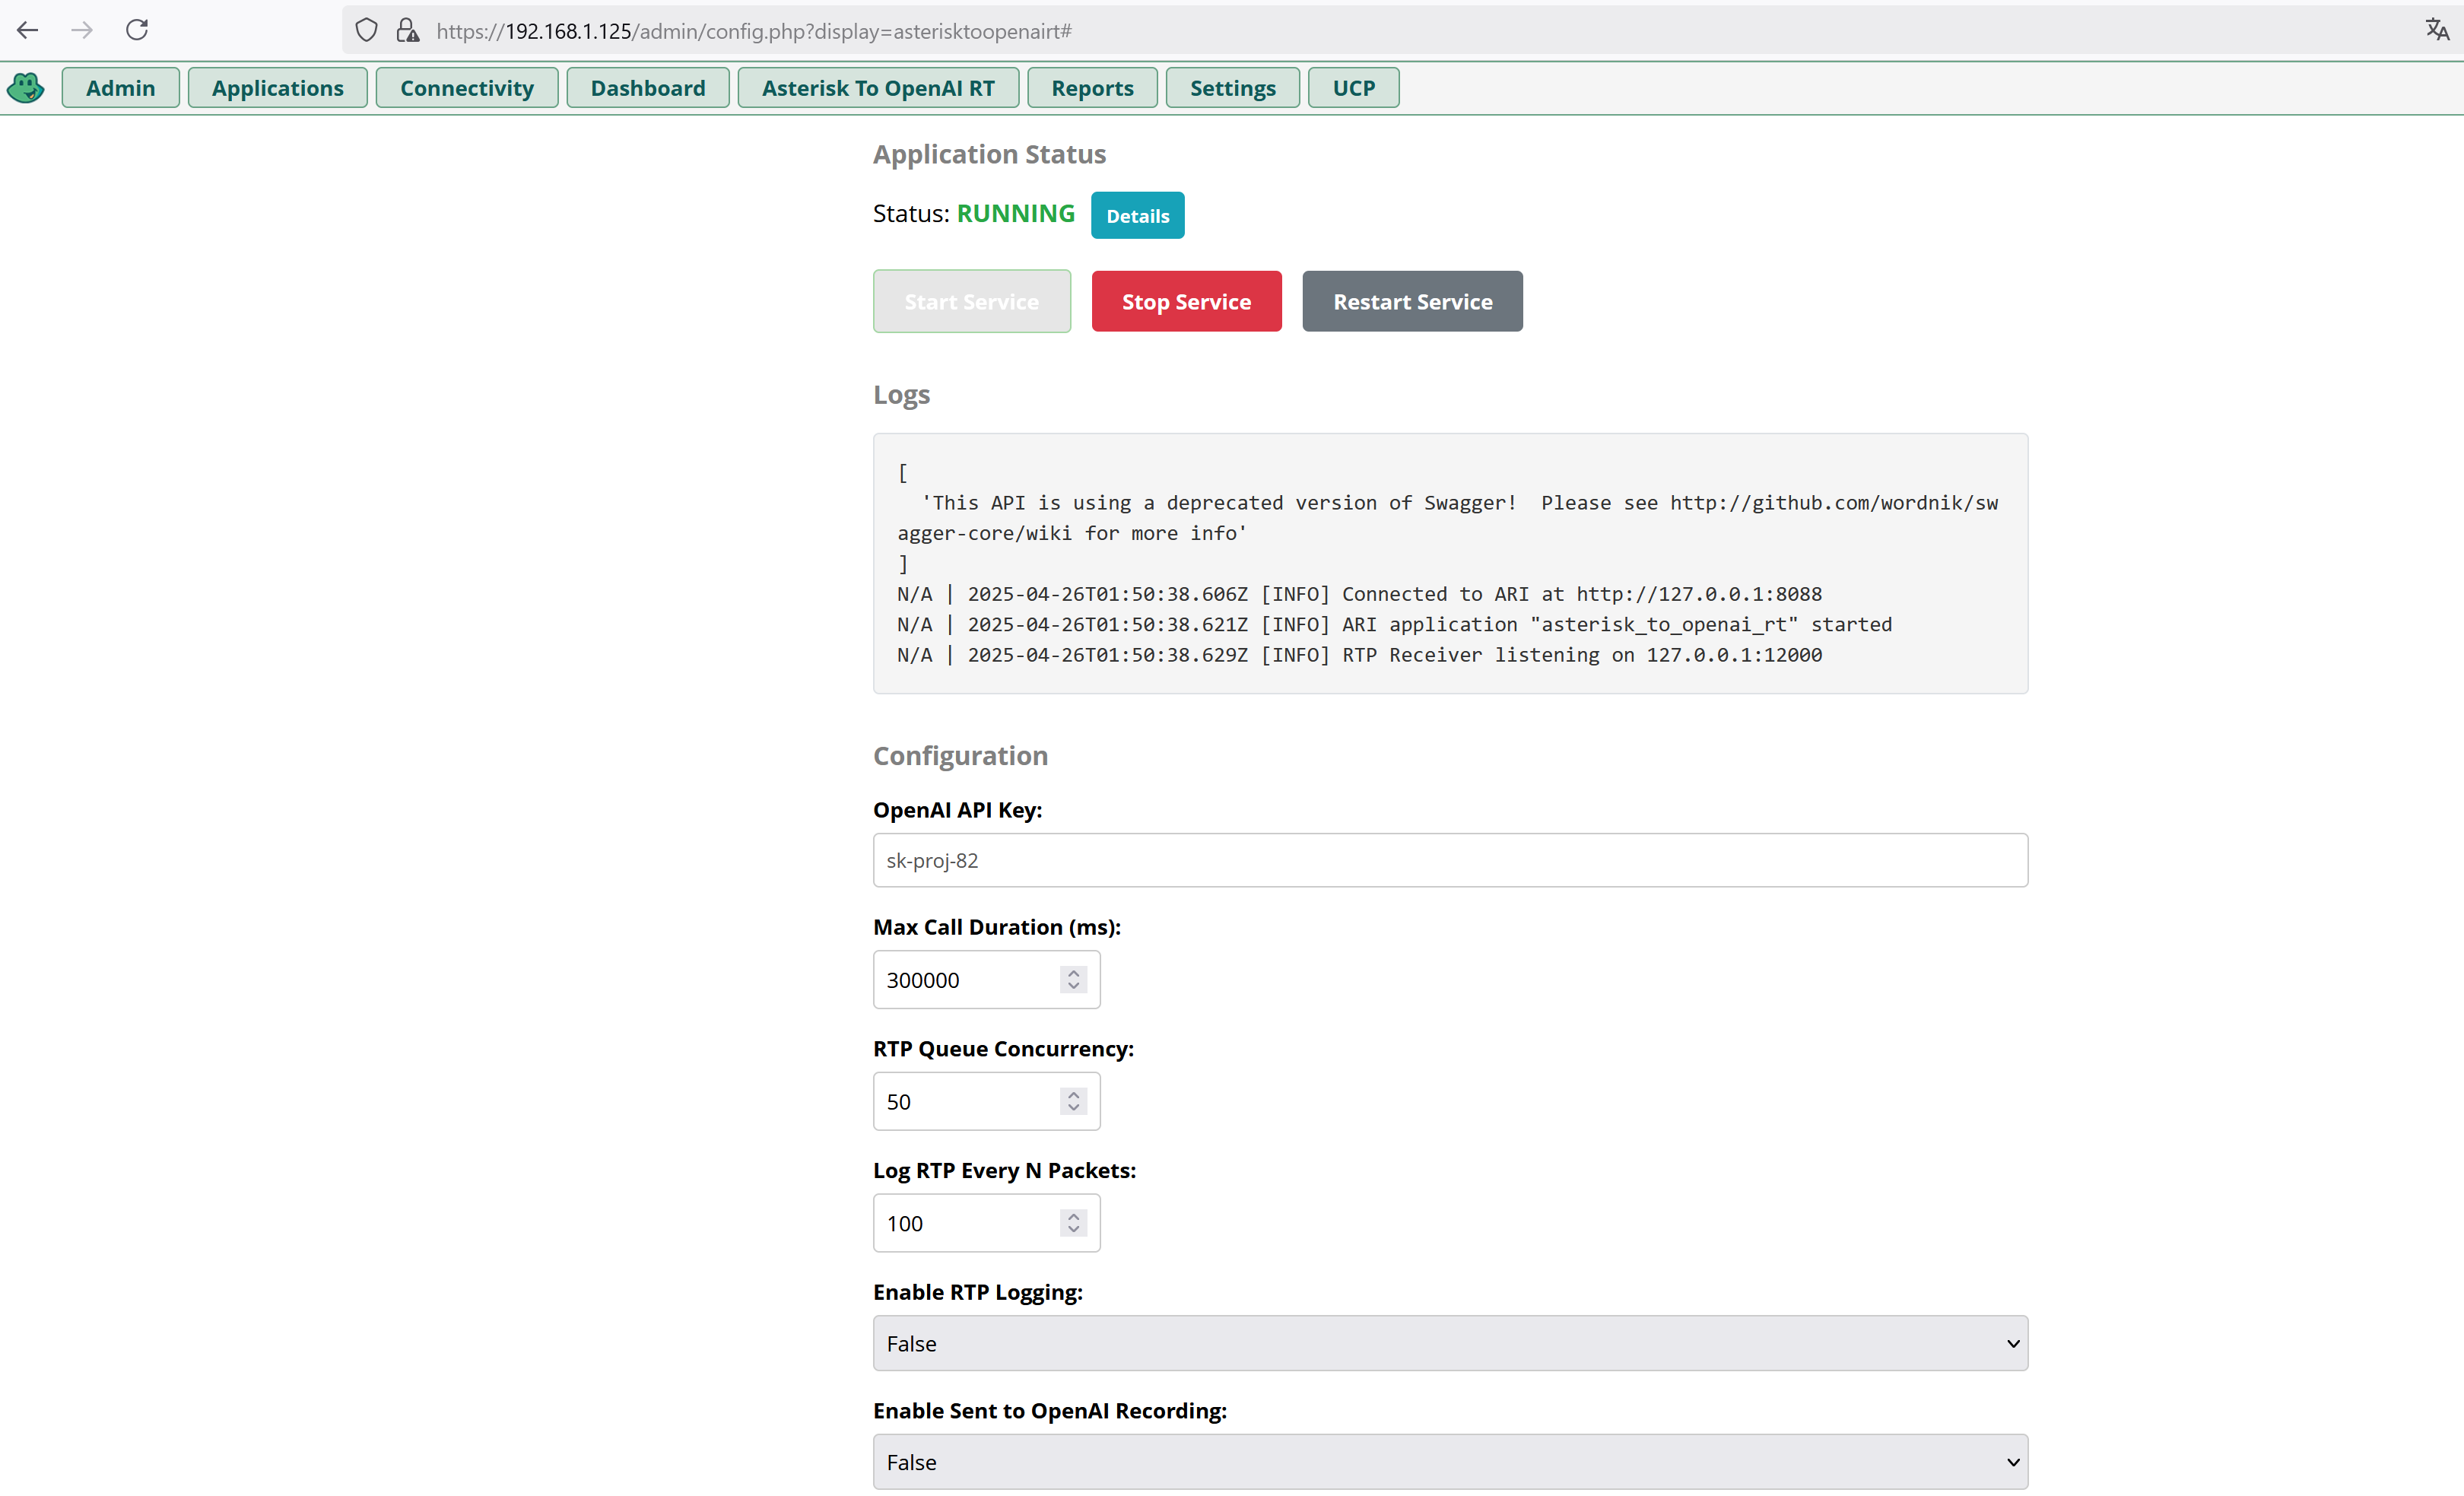
Task: Restart the service
Action: pos(1413,302)
